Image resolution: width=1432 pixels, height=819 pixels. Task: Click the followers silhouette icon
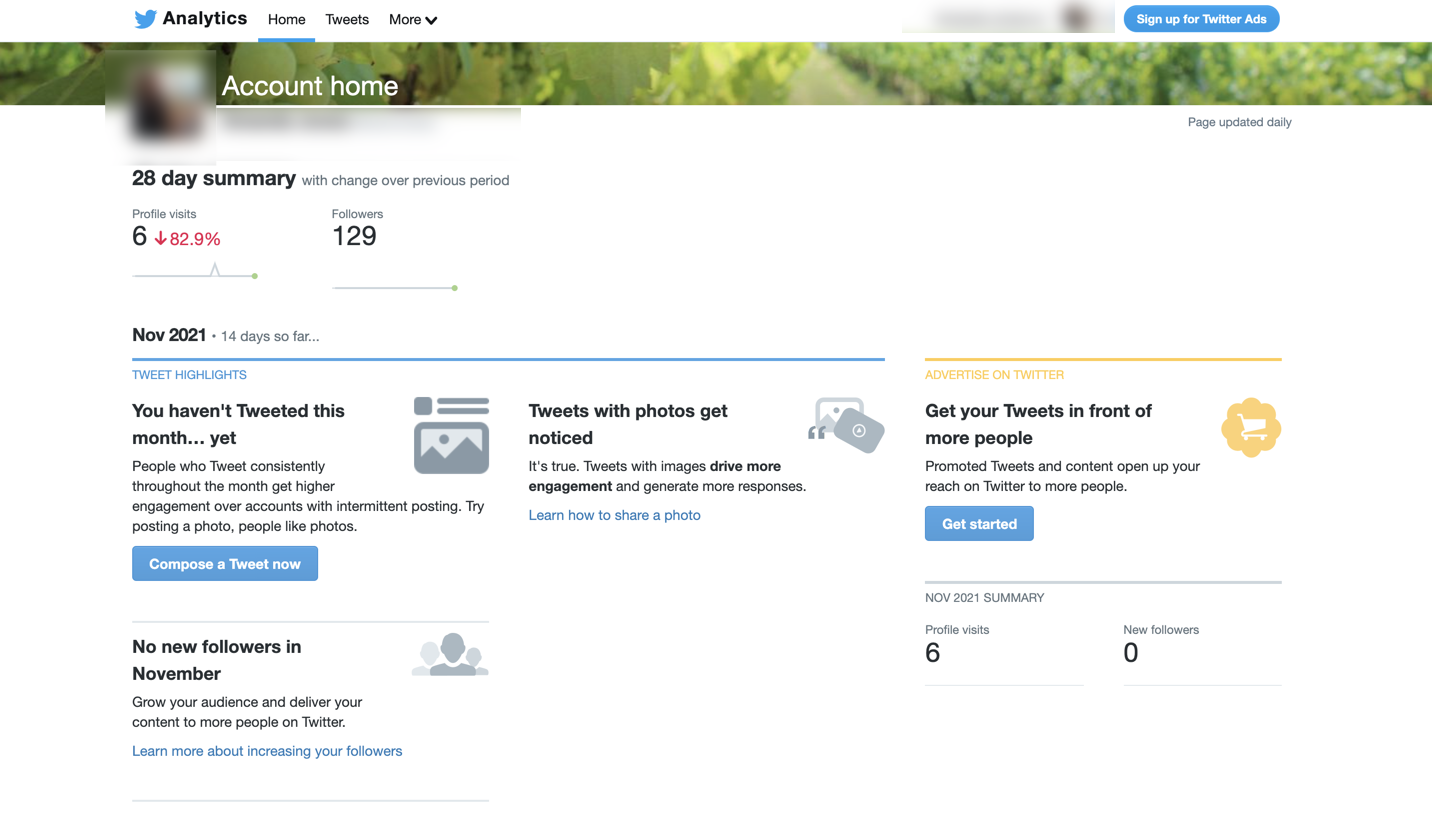point(450,654)
